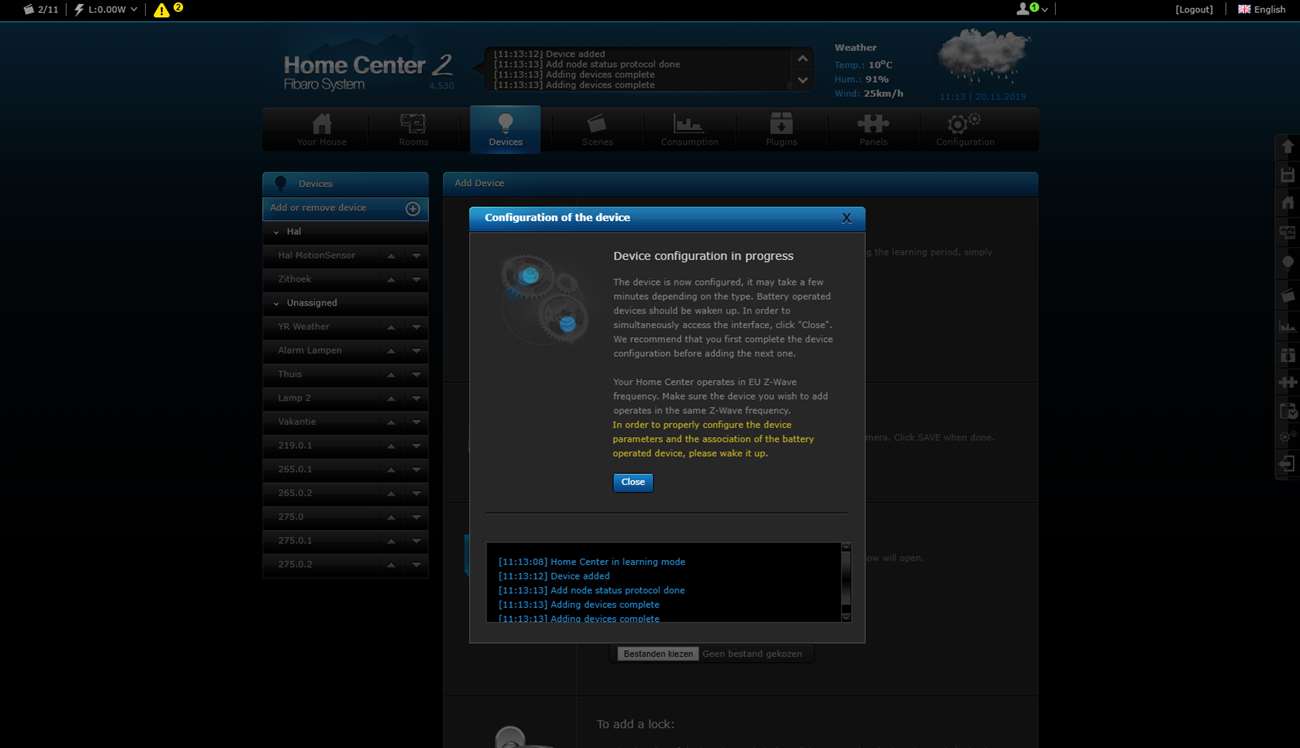Click the save floppy icon in right sidebar
This screenshot has width=1300, height=748.
click(1287, 175)
